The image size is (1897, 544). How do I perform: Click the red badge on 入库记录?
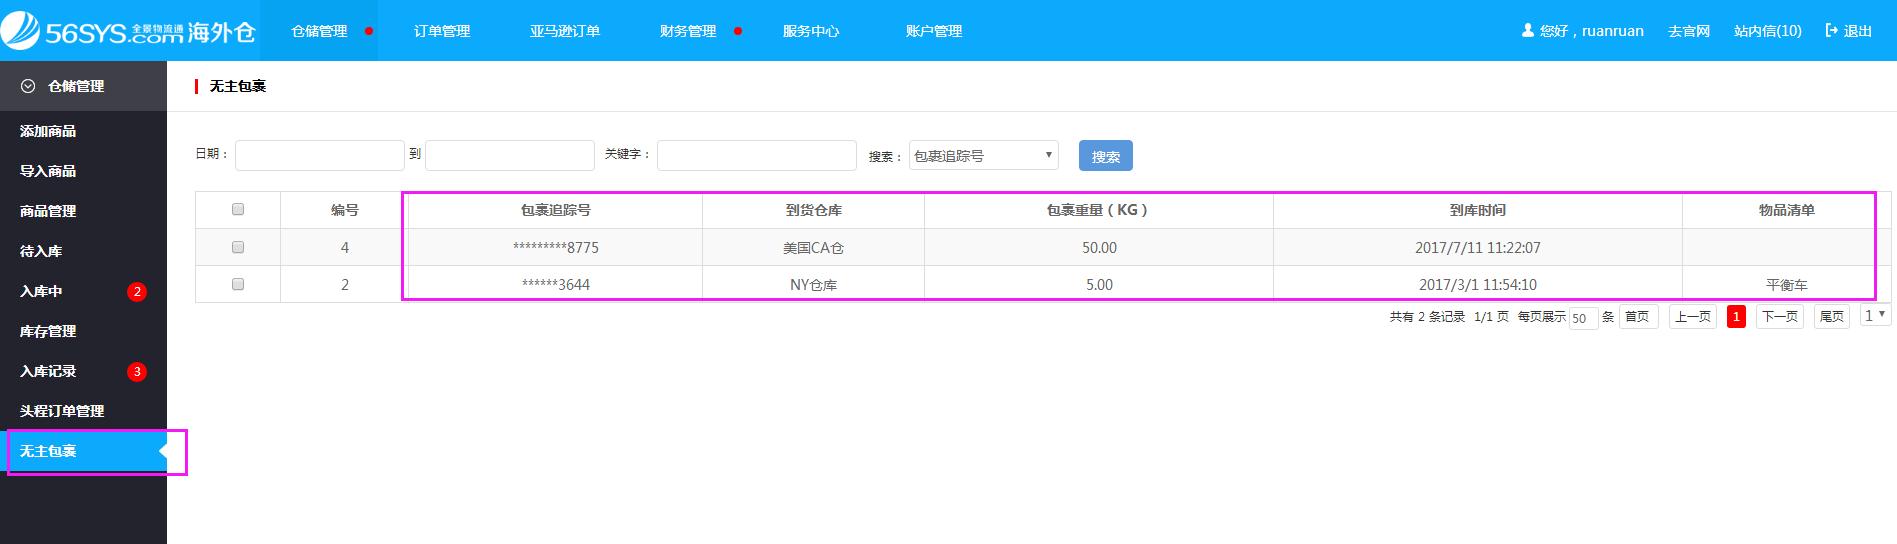[x=137, y=372]
